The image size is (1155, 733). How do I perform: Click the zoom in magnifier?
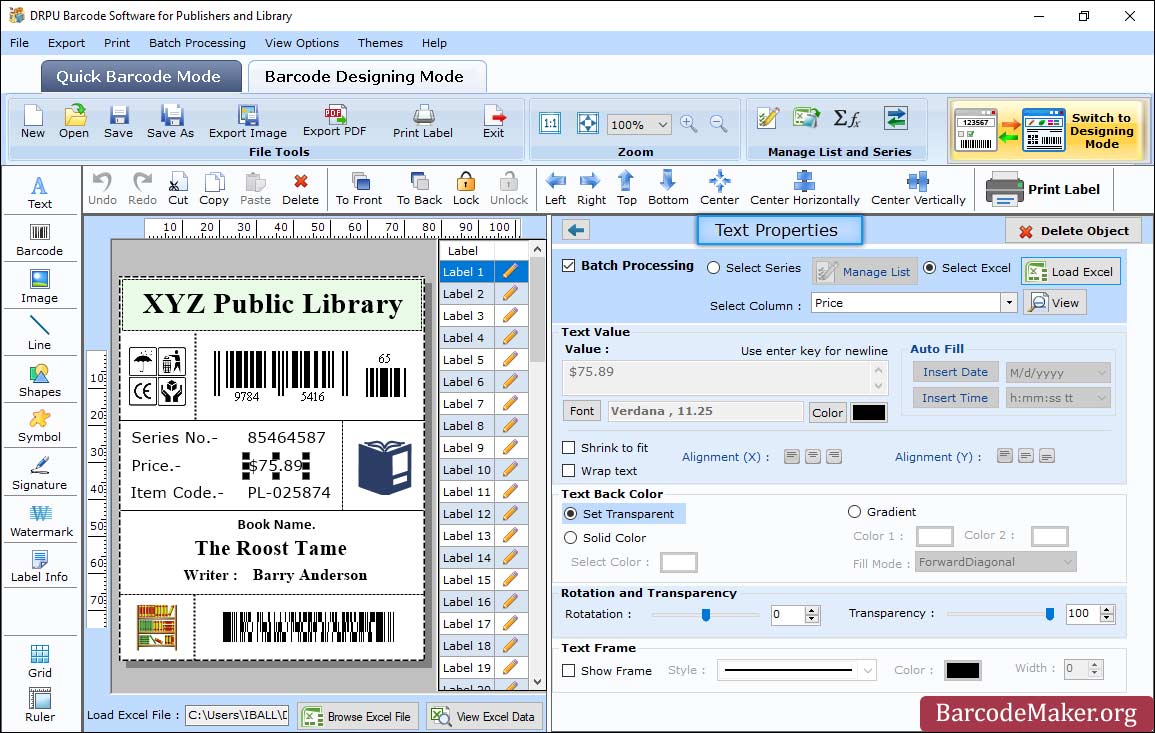(x=689, y=124)
